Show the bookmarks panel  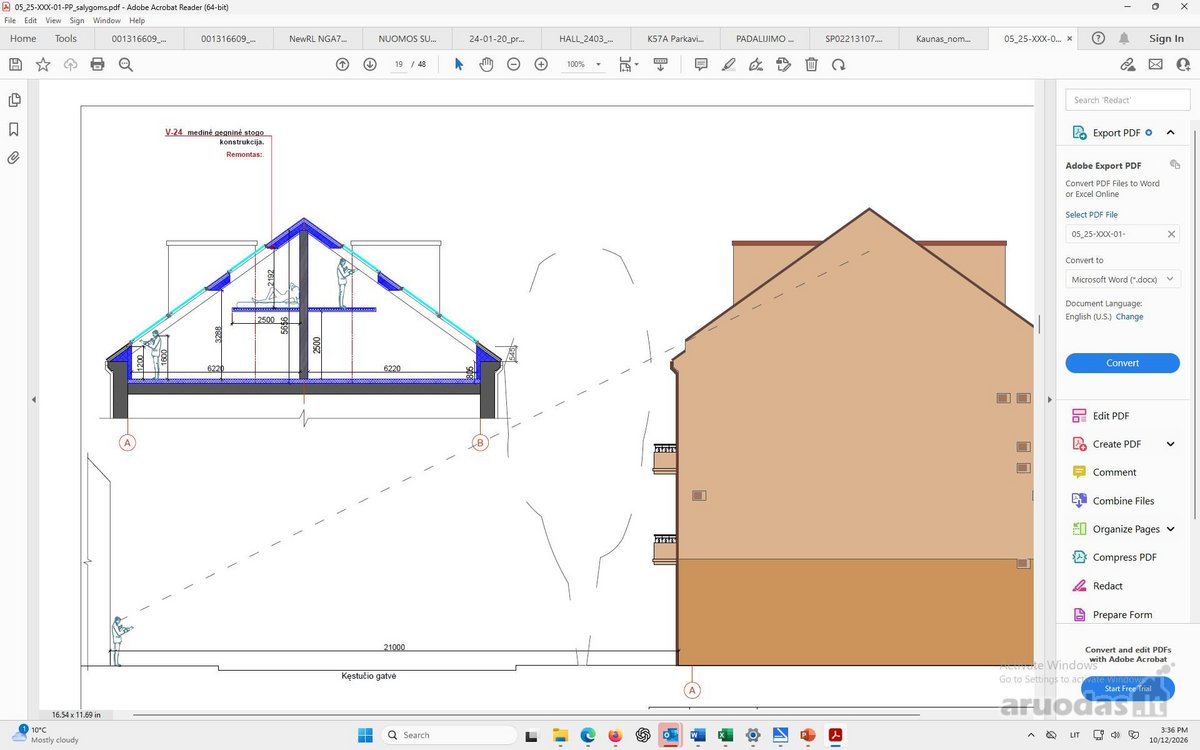point(14,129)
